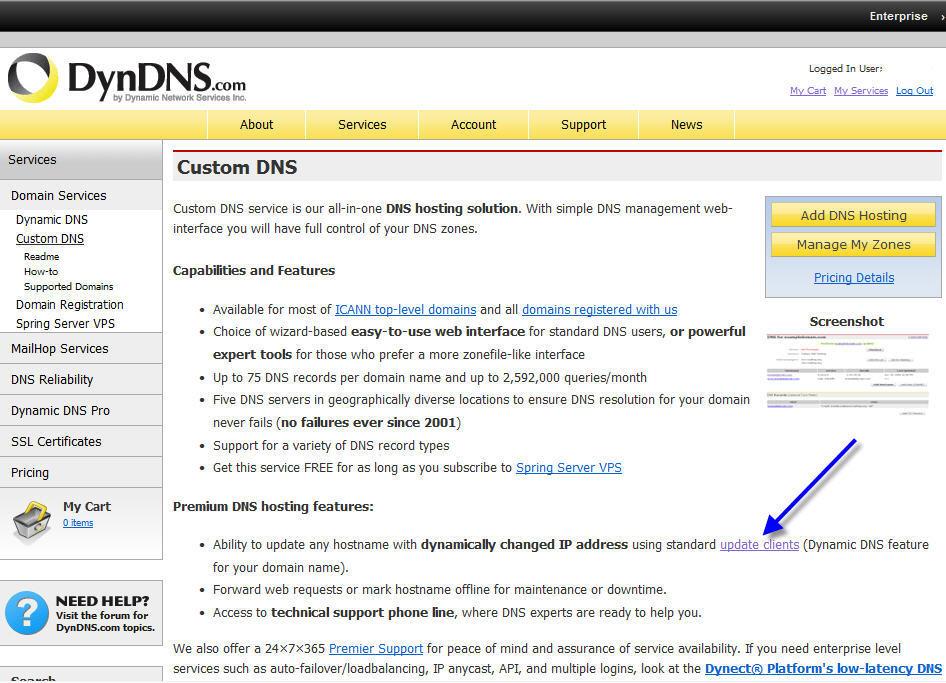Open the update clients link
946x683 pixels.
(x=760, y=545)
